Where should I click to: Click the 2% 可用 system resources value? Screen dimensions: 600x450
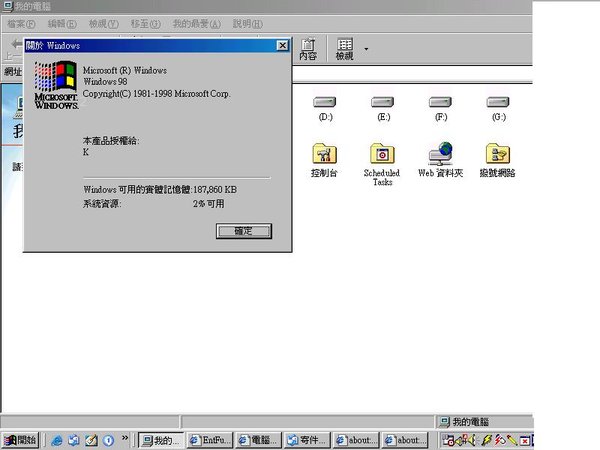point(209,204)
